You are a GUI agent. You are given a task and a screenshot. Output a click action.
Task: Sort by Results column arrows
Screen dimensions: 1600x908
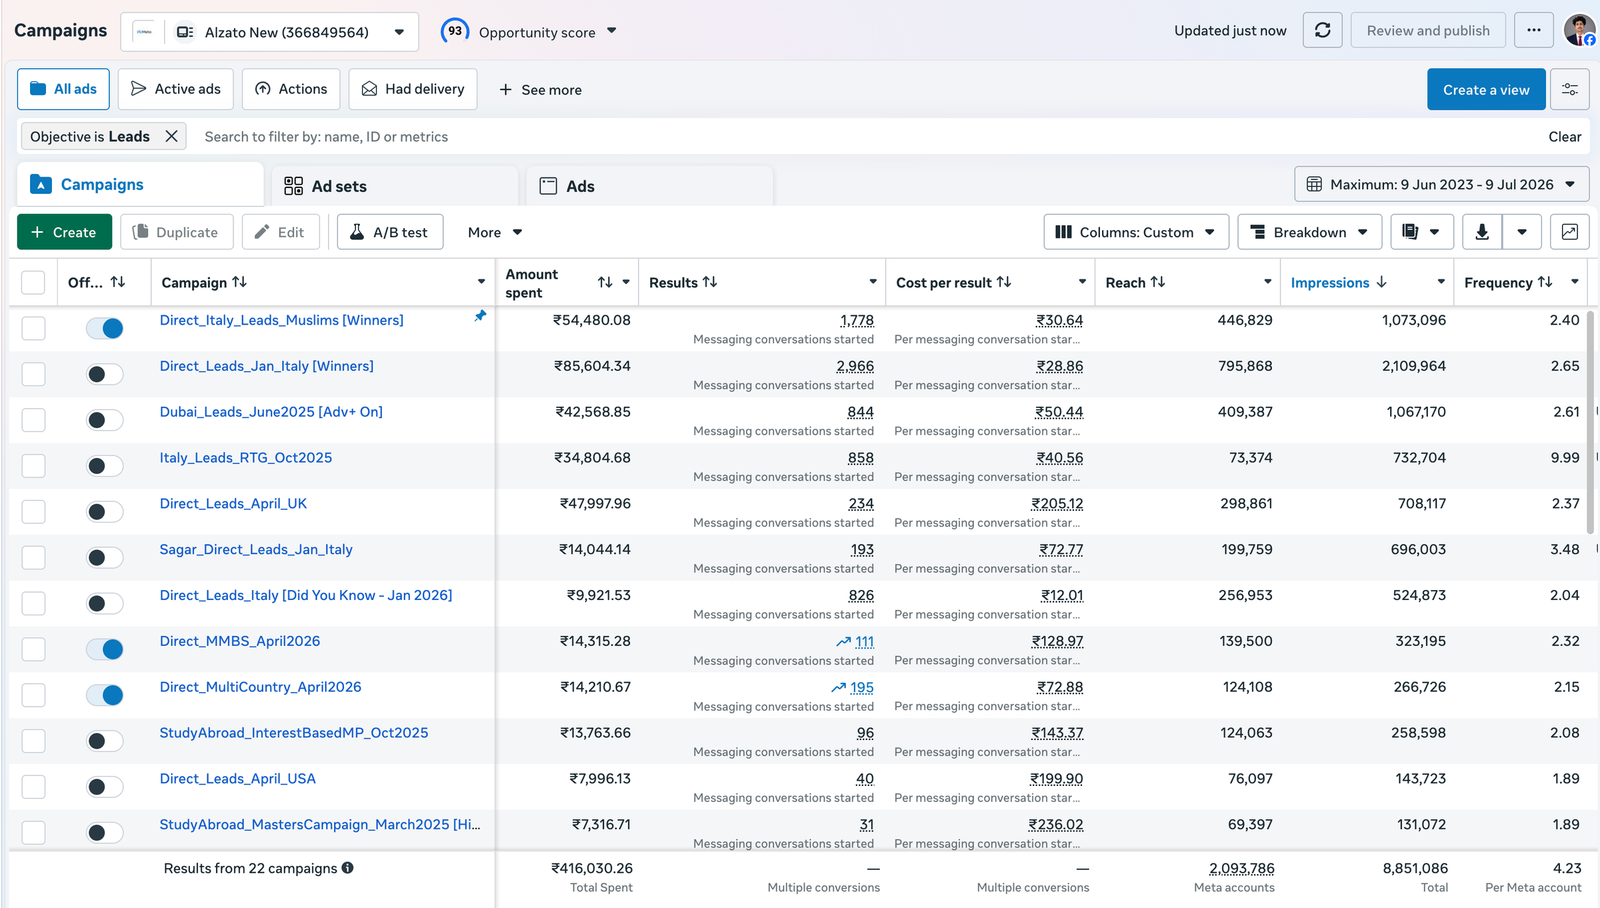710,282
